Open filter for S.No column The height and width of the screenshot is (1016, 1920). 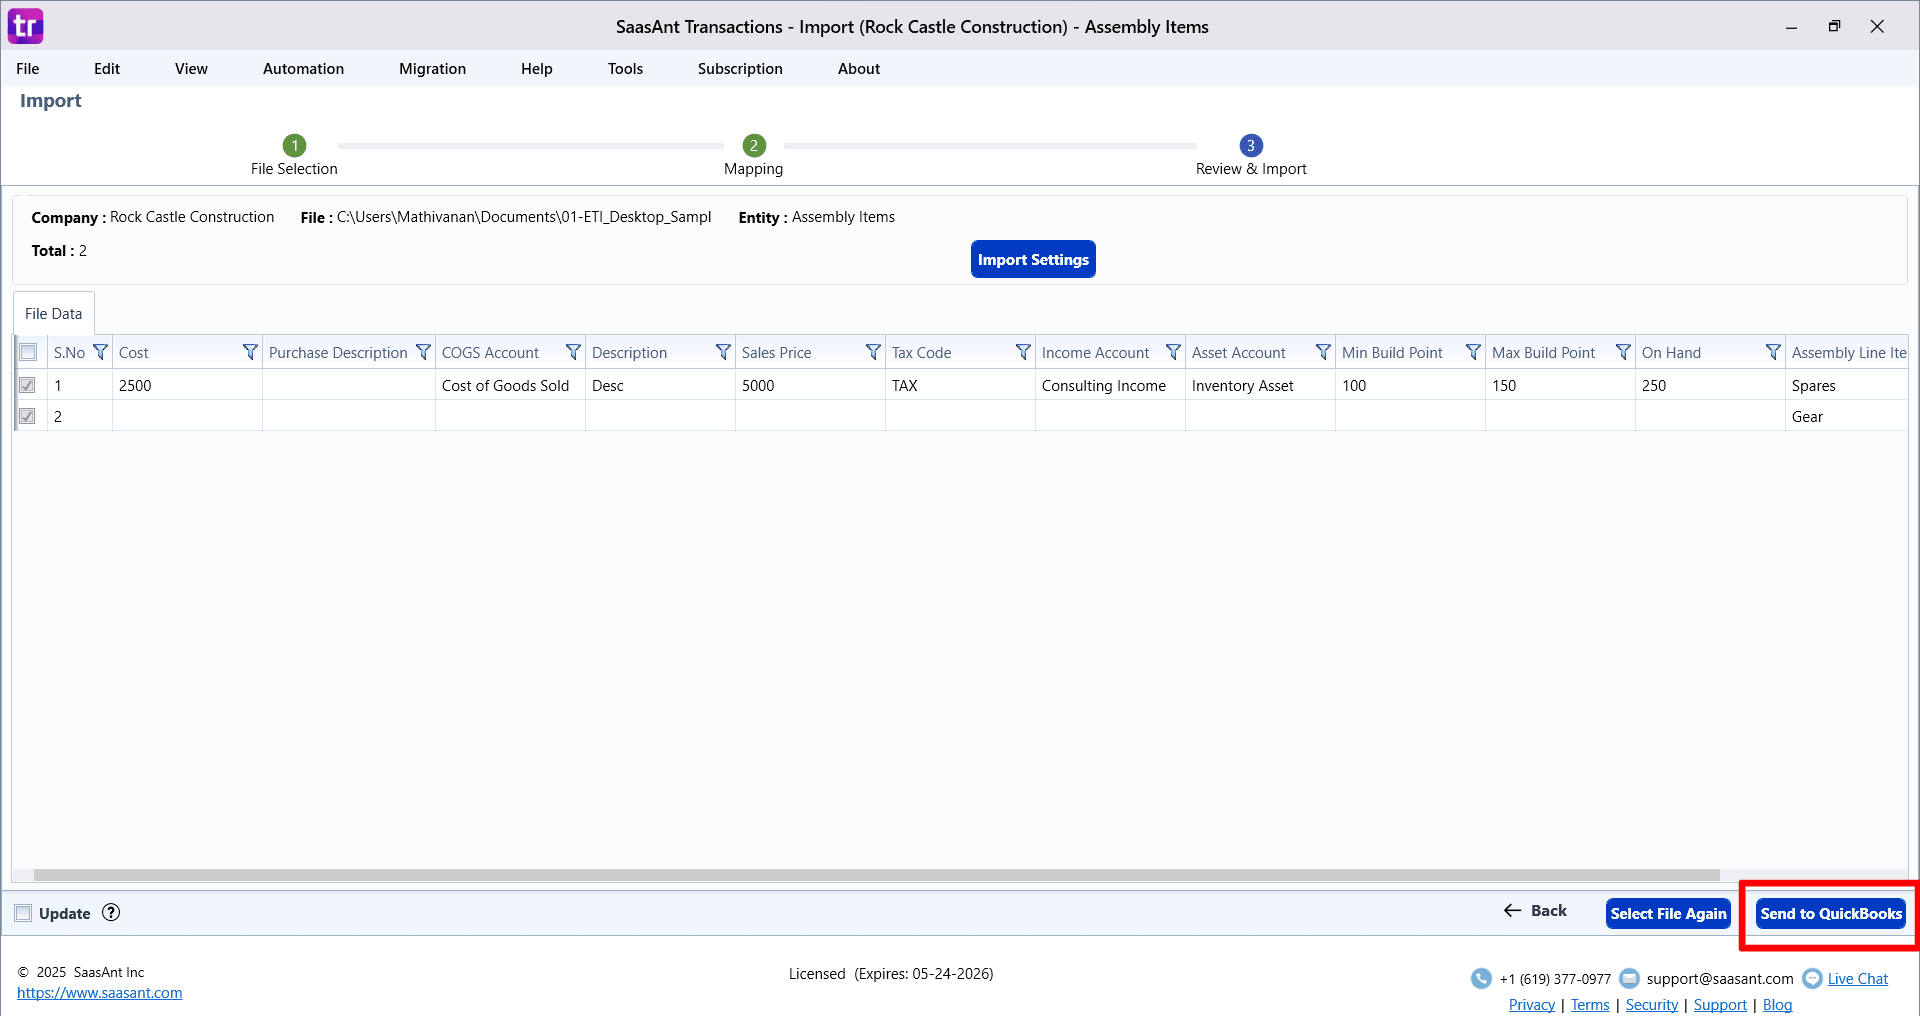pos(100,352)
